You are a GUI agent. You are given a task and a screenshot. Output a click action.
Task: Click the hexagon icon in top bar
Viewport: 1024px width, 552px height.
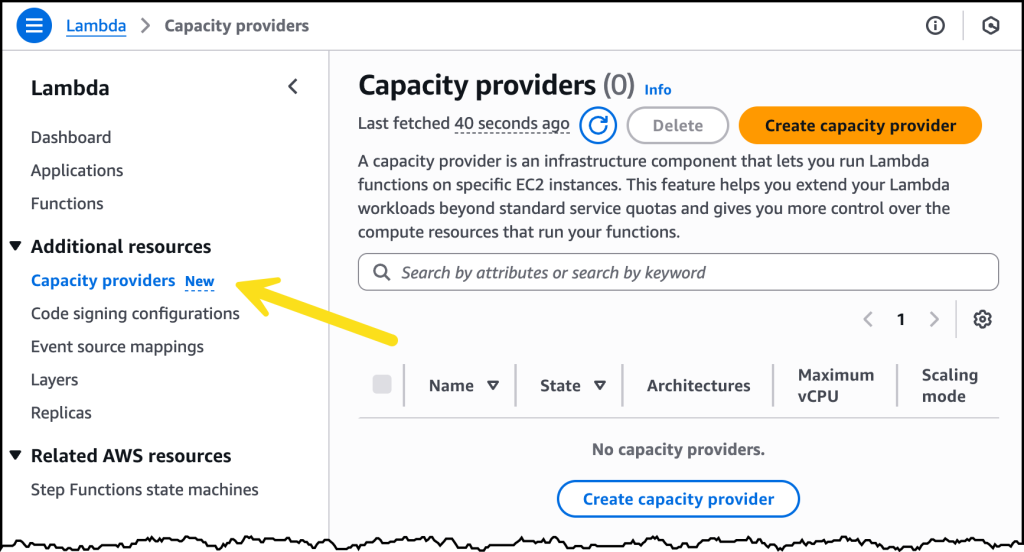[990, 26]
